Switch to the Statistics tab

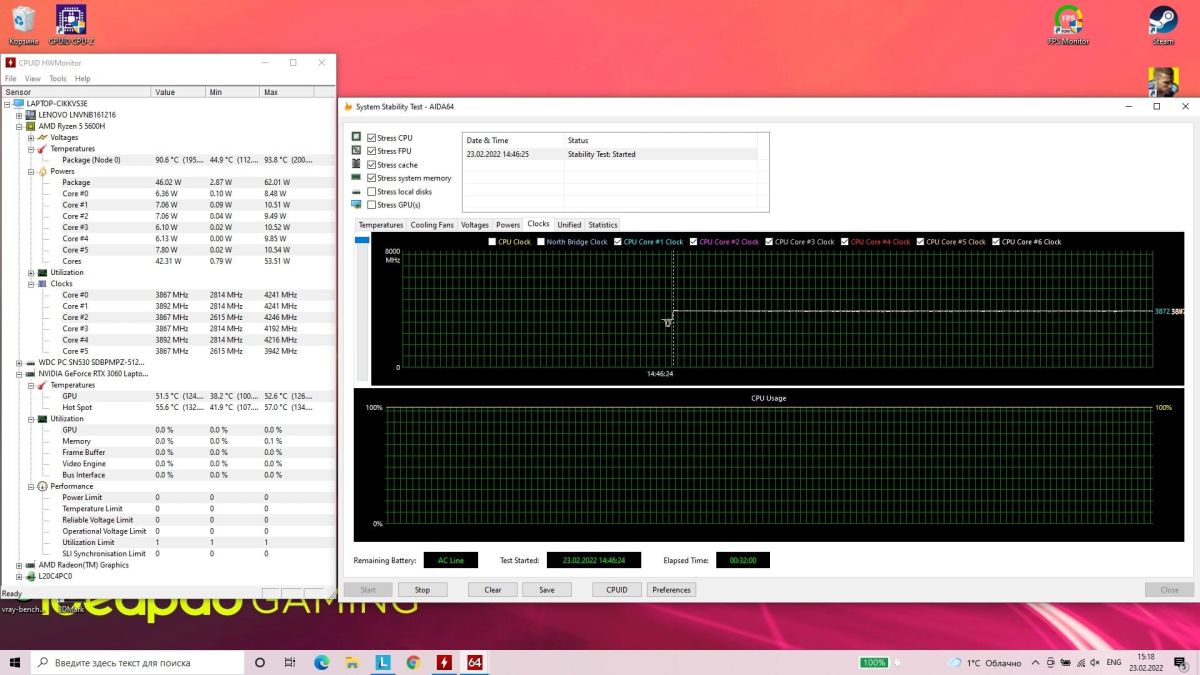pos(603,225)
